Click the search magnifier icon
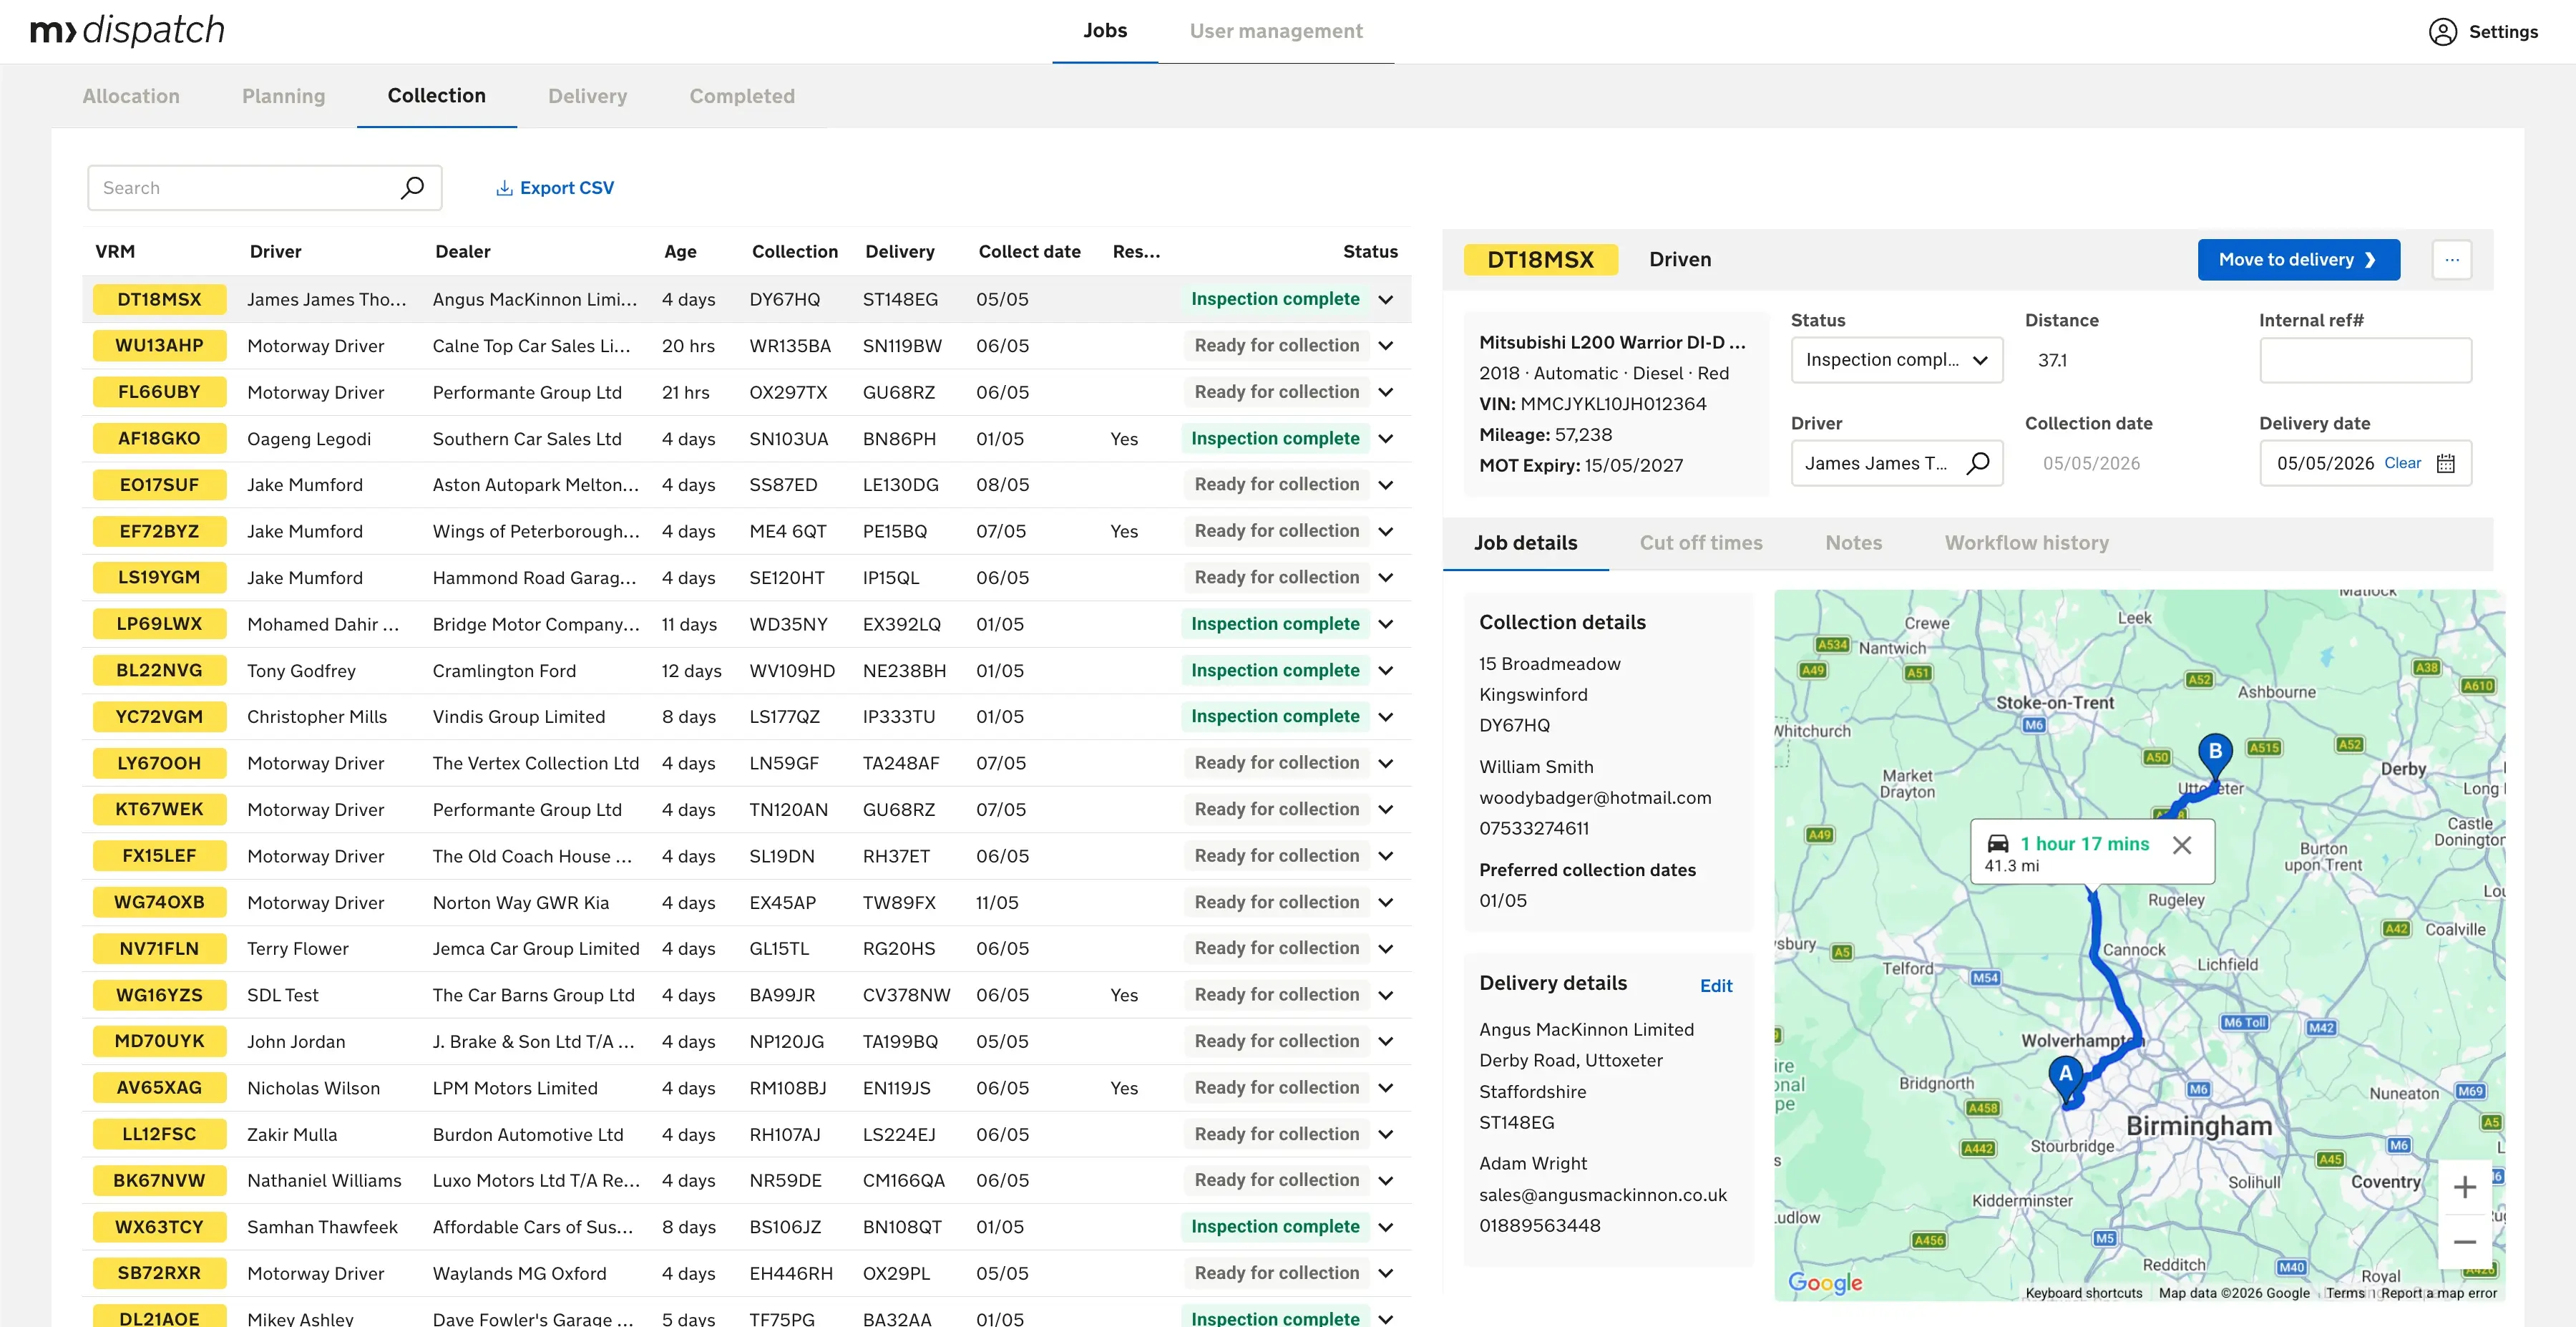The width and height of the screenshot is (2576, 1327). pos(412,188)
